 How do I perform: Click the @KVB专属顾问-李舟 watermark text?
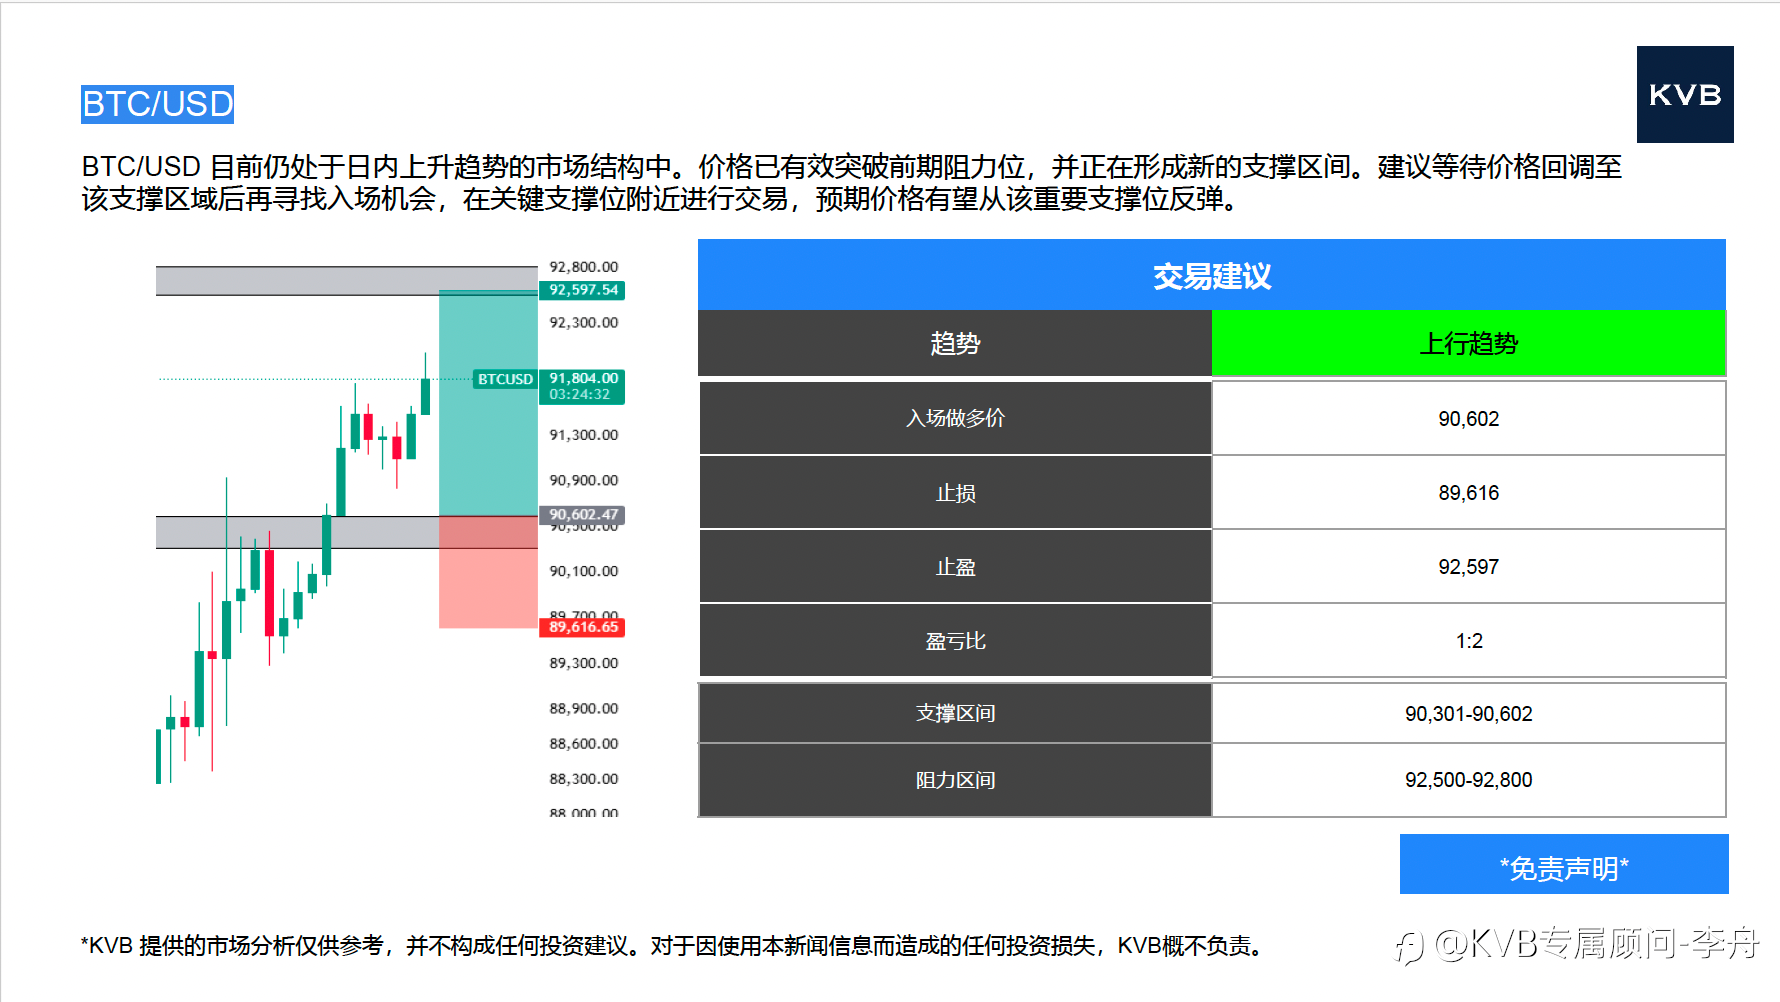(x=1597, y=943)
